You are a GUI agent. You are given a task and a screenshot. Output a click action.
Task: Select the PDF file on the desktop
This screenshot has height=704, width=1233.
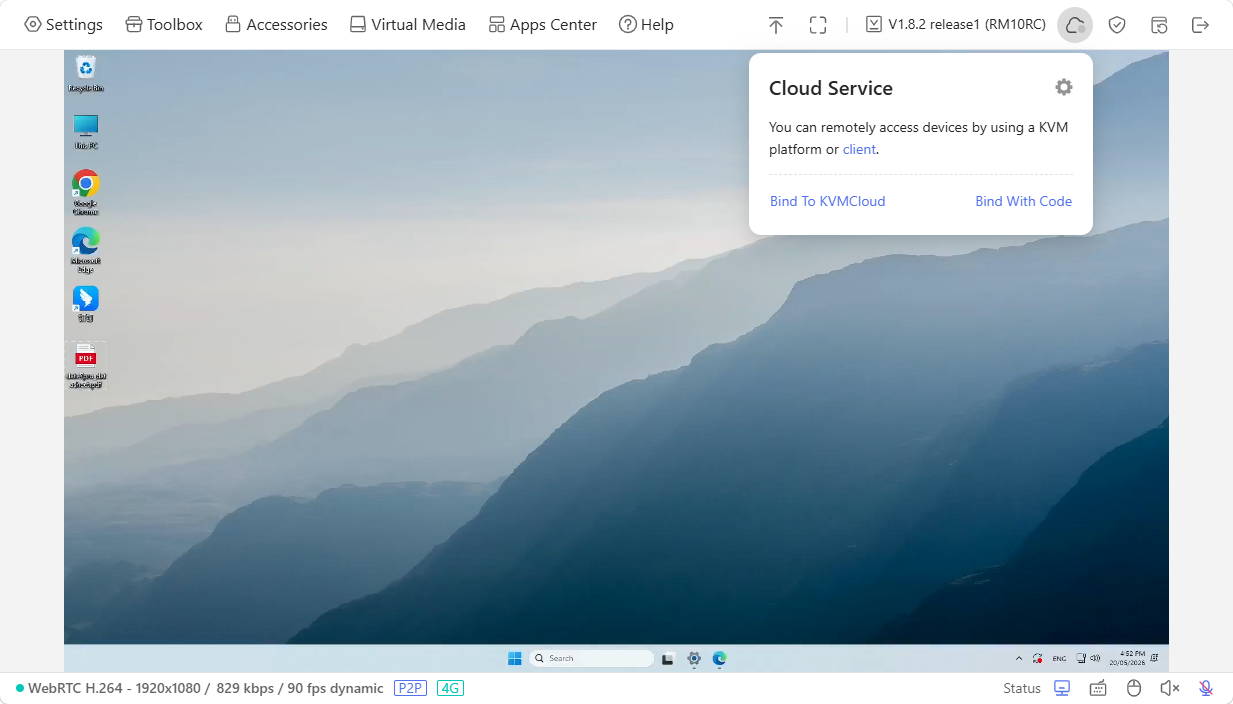coord(86,365)
